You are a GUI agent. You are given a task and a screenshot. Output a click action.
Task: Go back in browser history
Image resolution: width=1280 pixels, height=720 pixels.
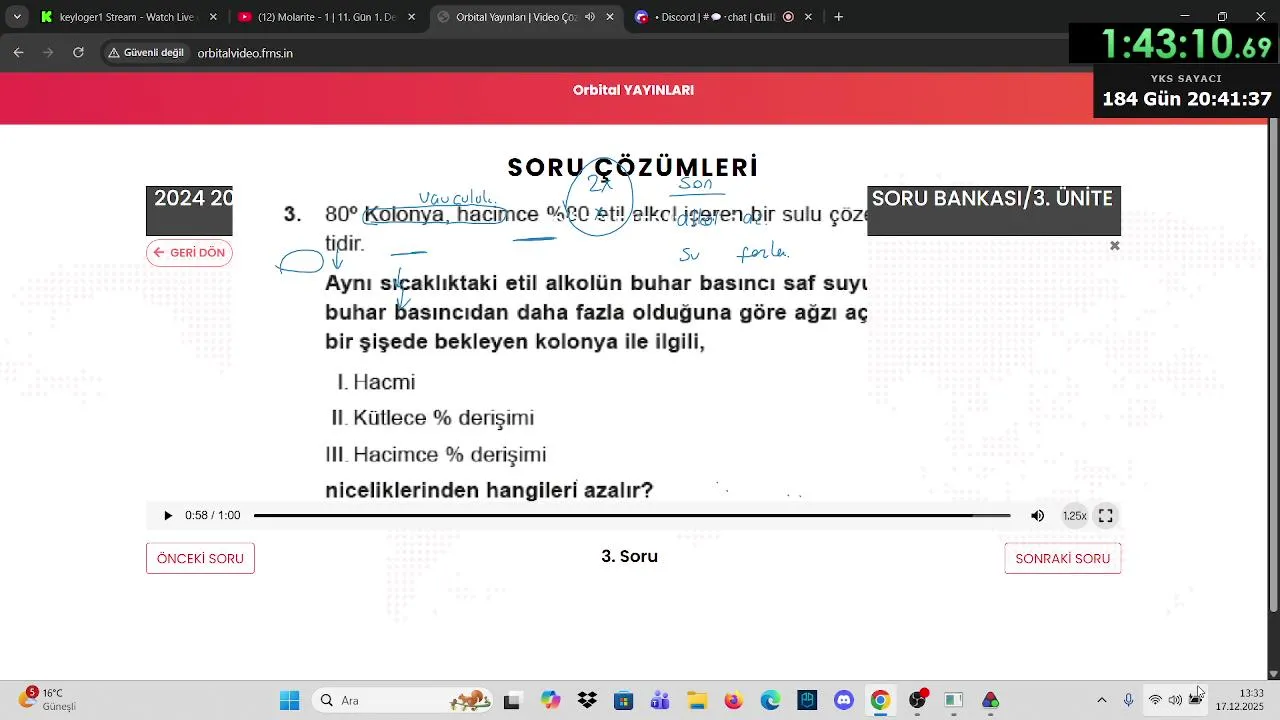click(x=18, y=53)
